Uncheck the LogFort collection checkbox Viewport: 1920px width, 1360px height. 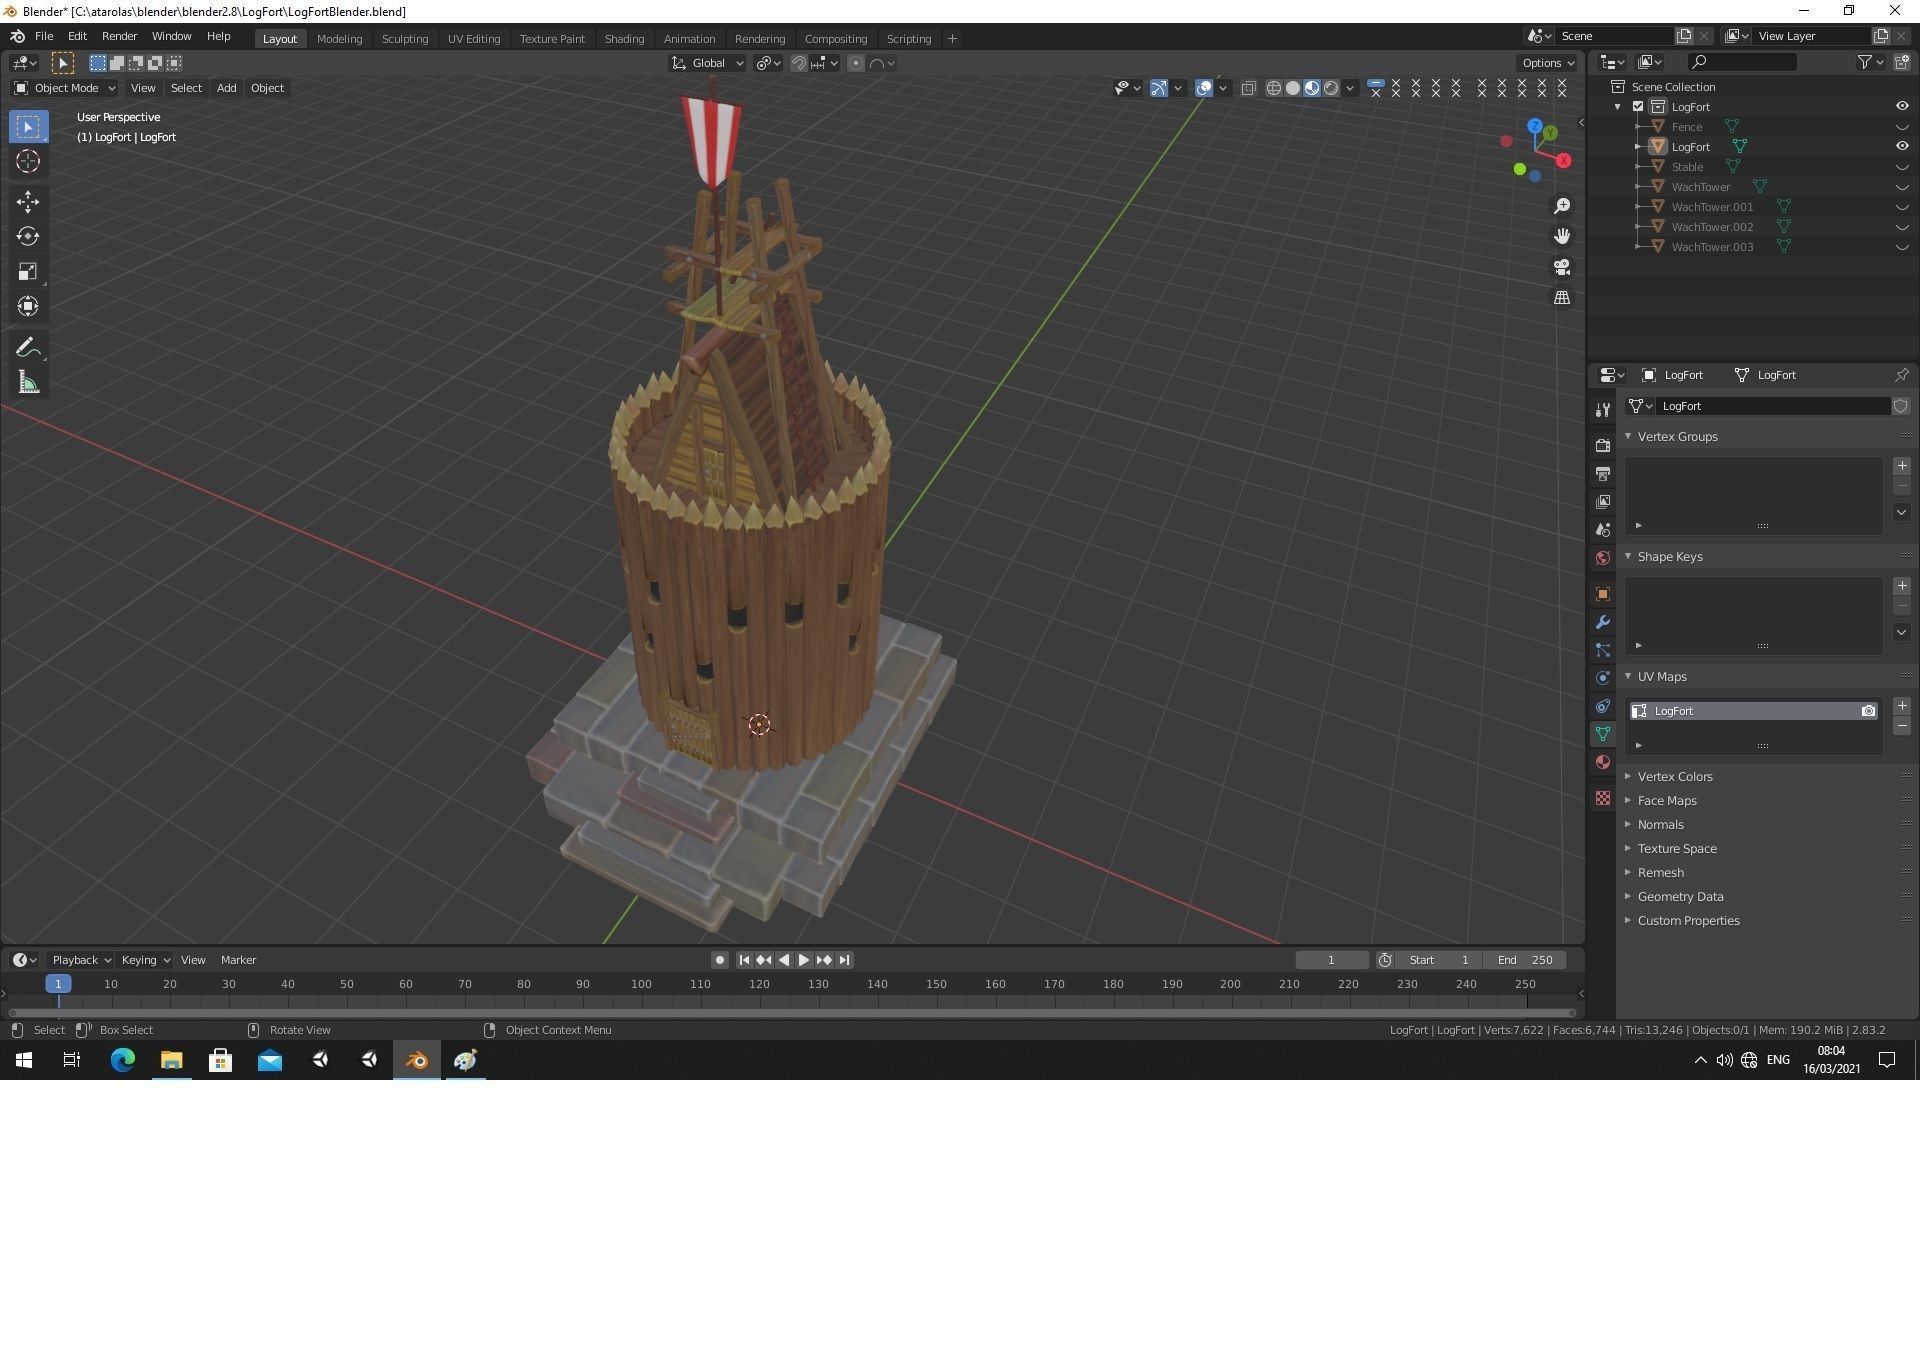pos(1638,106)
